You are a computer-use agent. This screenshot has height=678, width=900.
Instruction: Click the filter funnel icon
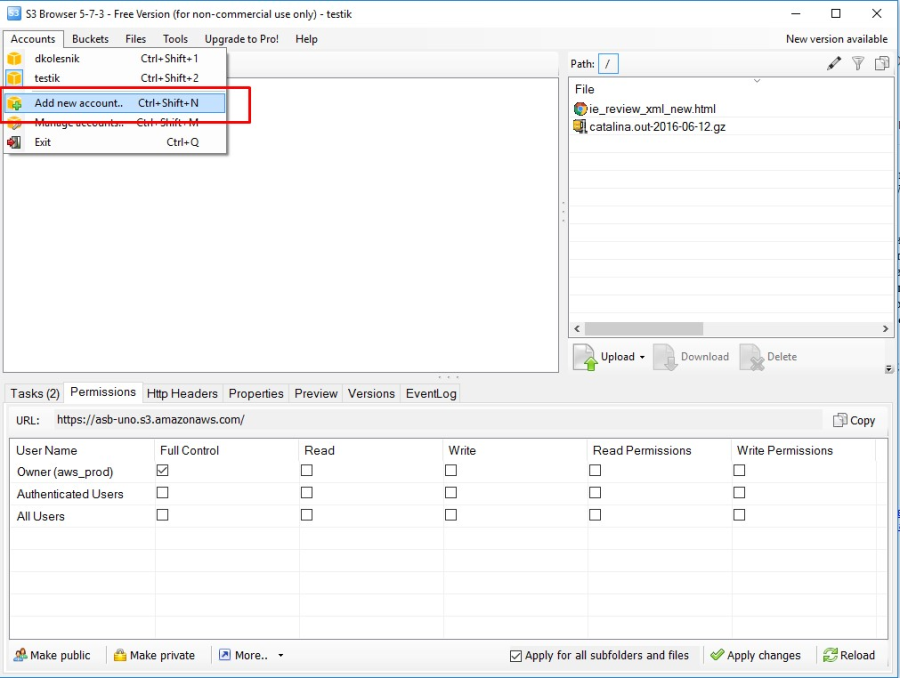point(858,63)
